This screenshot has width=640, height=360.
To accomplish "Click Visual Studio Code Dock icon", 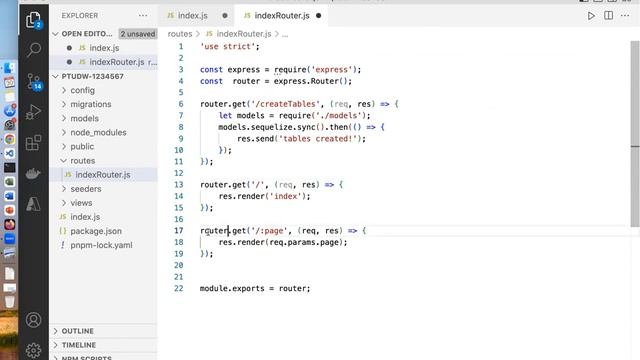I will pos(9,153).
